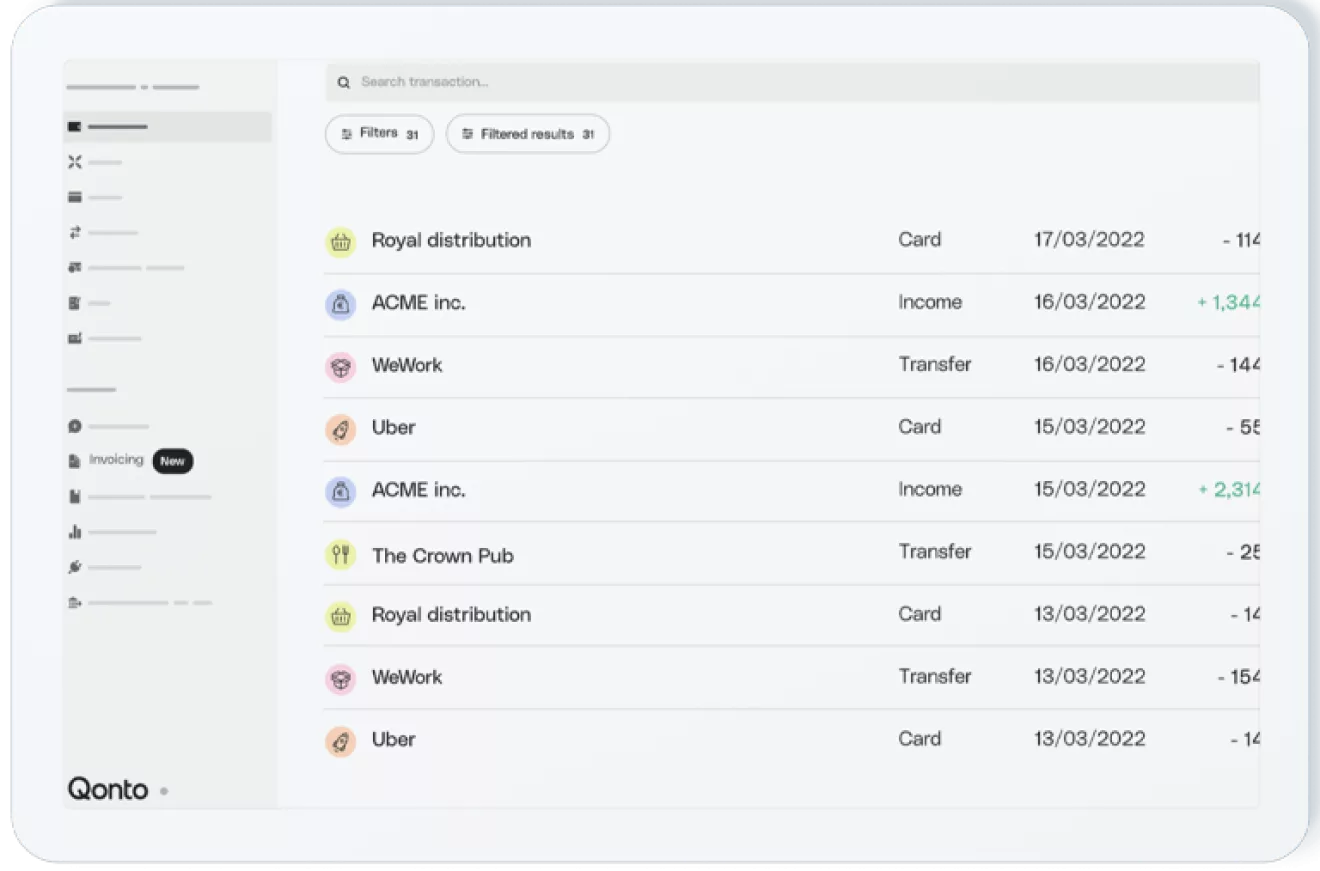
Task: Click the box icon for WeWork 16/03
Action: coord(341,366)
